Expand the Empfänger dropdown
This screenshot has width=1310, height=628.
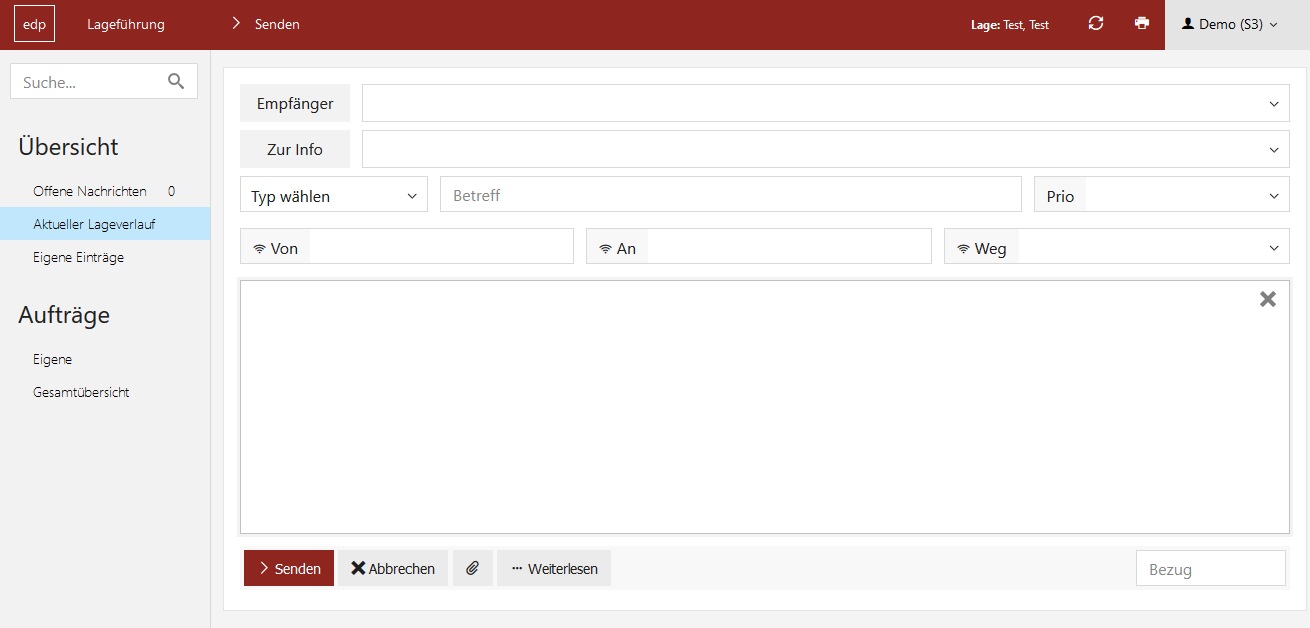point(1274,104)
